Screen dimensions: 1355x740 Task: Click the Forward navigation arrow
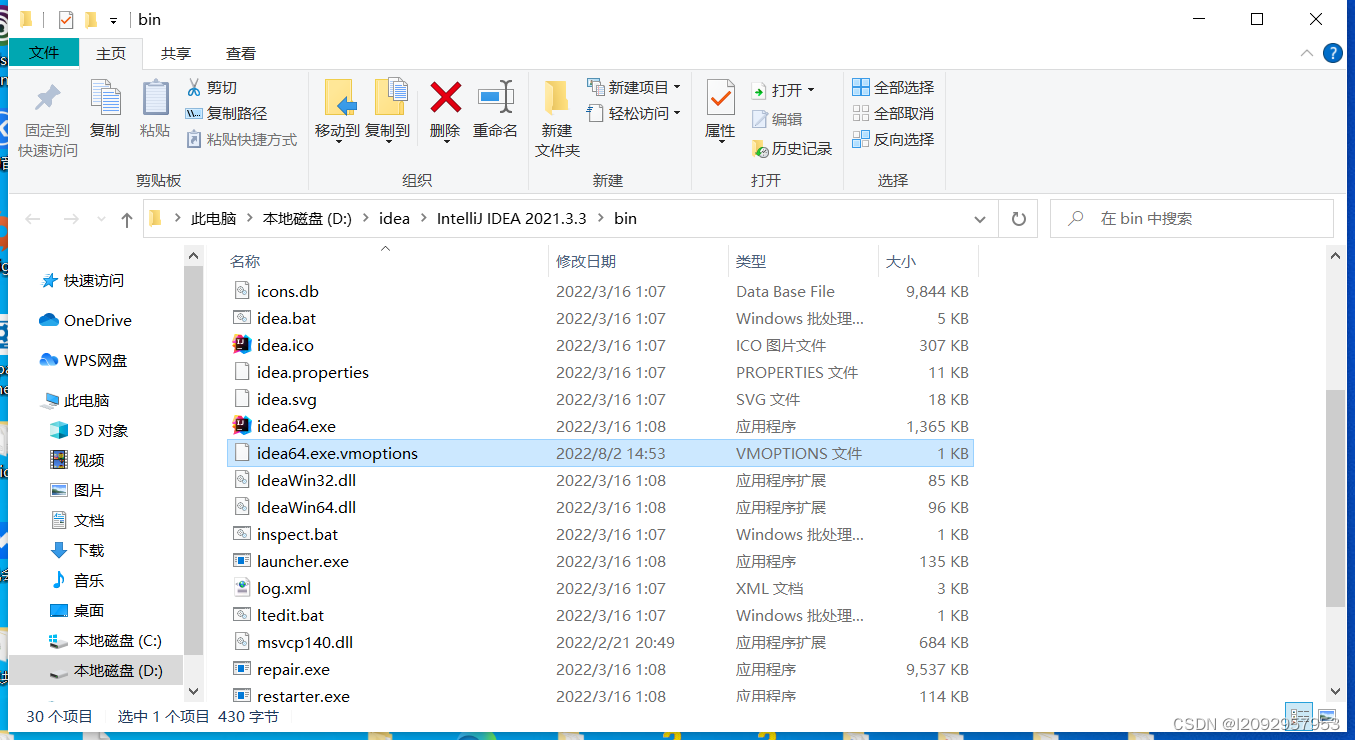[70, 219]
